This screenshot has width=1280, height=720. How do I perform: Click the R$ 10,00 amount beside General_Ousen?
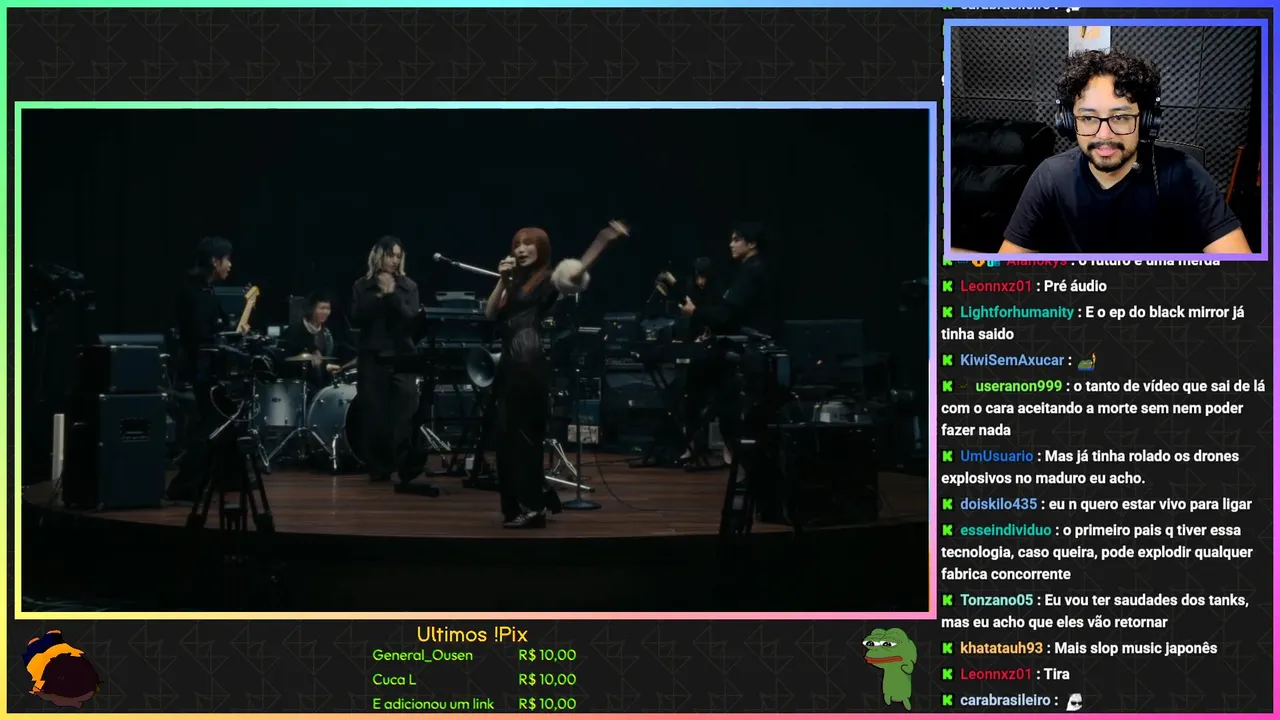point(547,655)
